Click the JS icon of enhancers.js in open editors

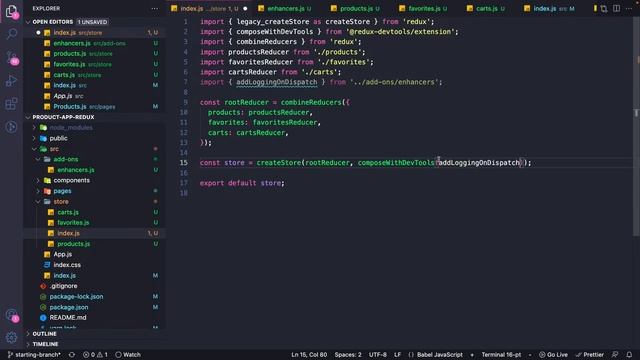(x=47, y=43)
